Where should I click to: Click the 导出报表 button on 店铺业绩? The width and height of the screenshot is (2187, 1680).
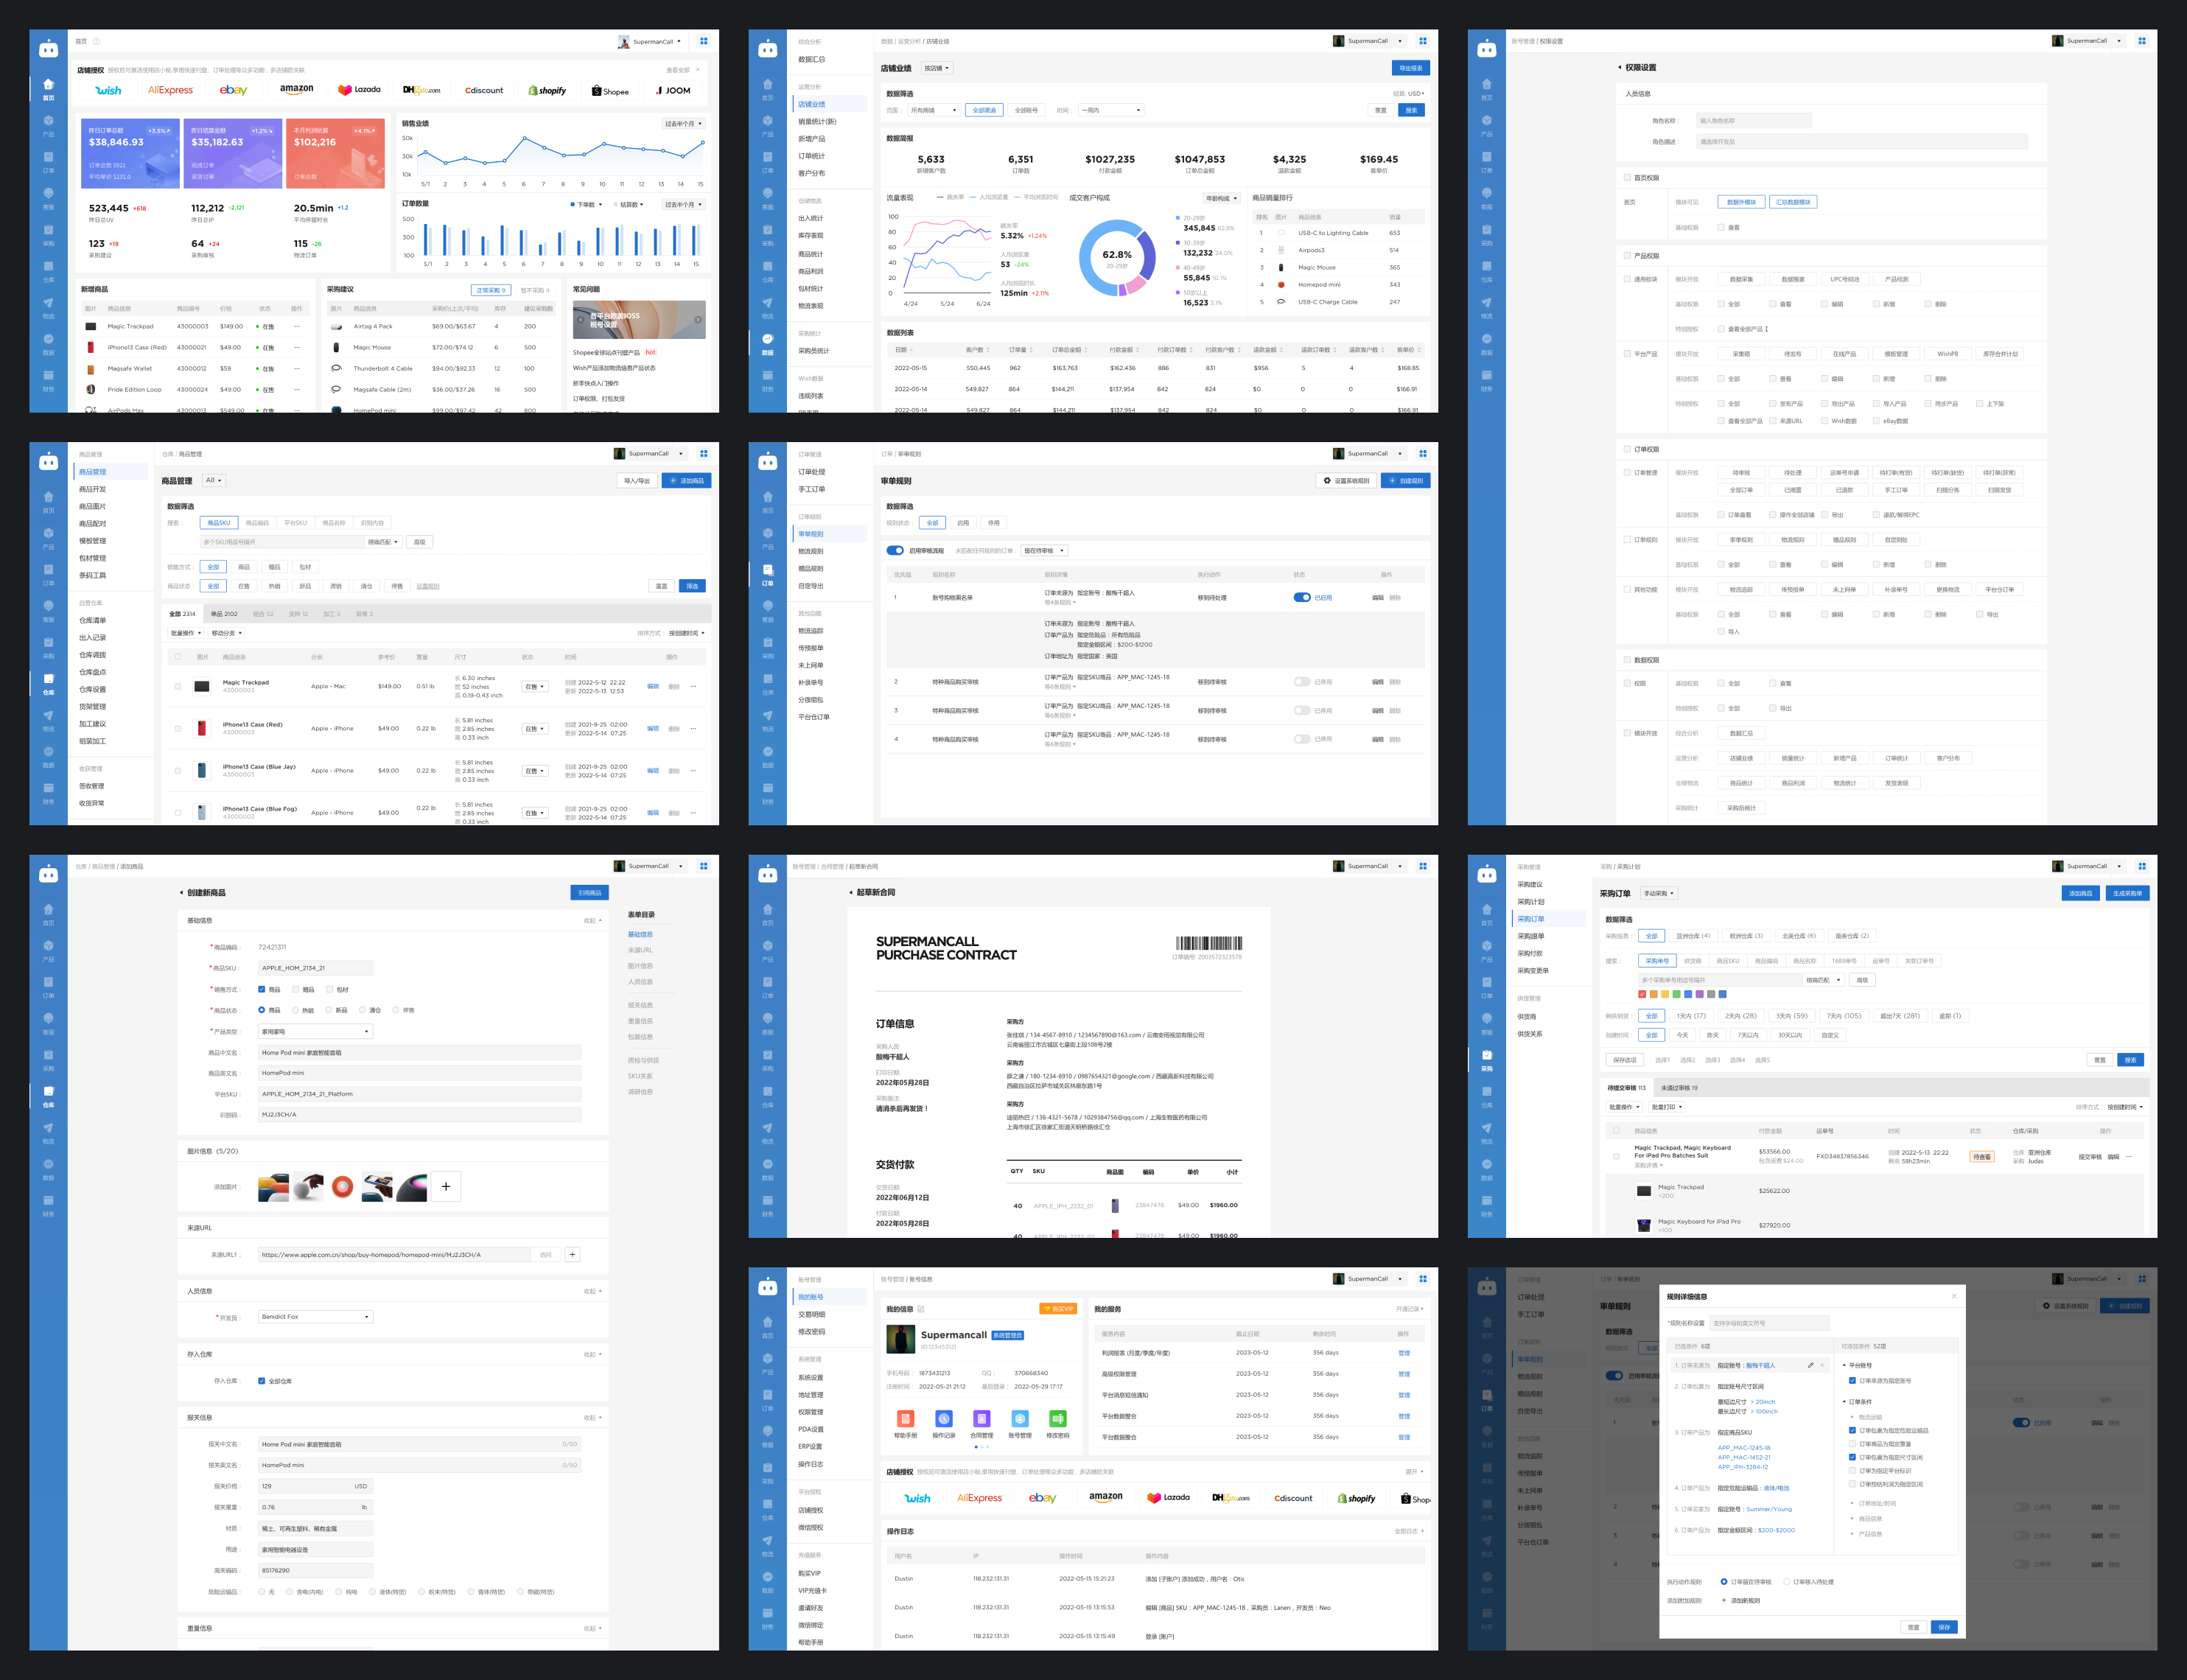1410,68
